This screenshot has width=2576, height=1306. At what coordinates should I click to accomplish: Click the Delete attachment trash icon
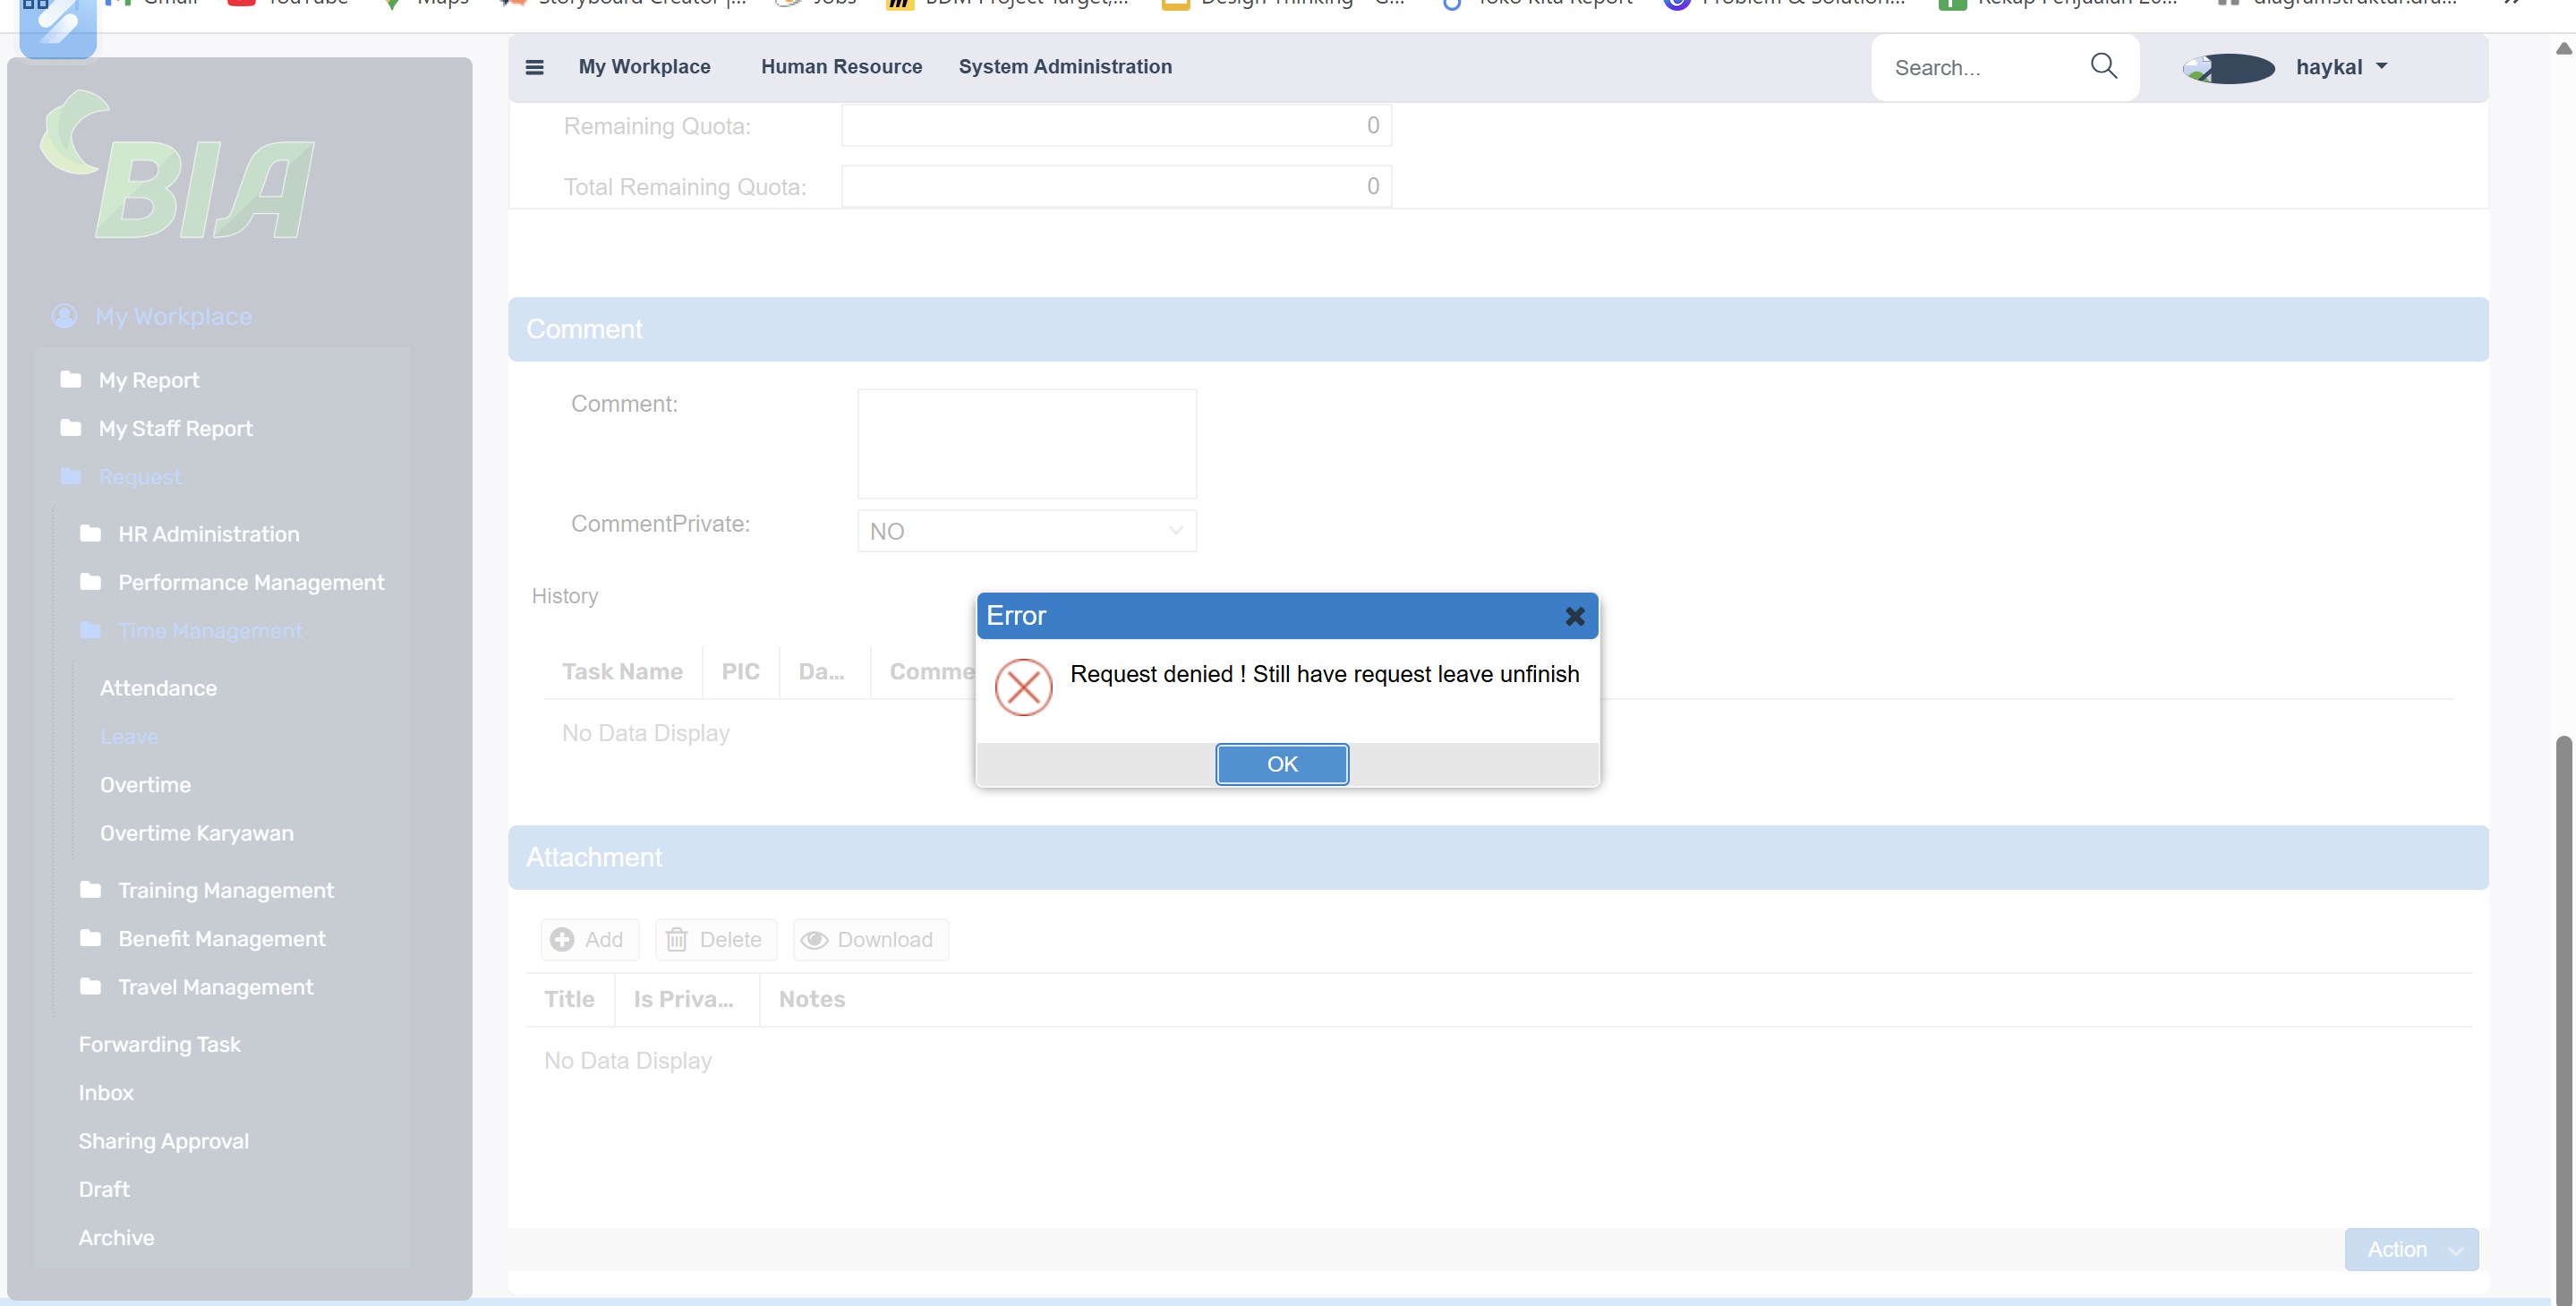[677, 939]
